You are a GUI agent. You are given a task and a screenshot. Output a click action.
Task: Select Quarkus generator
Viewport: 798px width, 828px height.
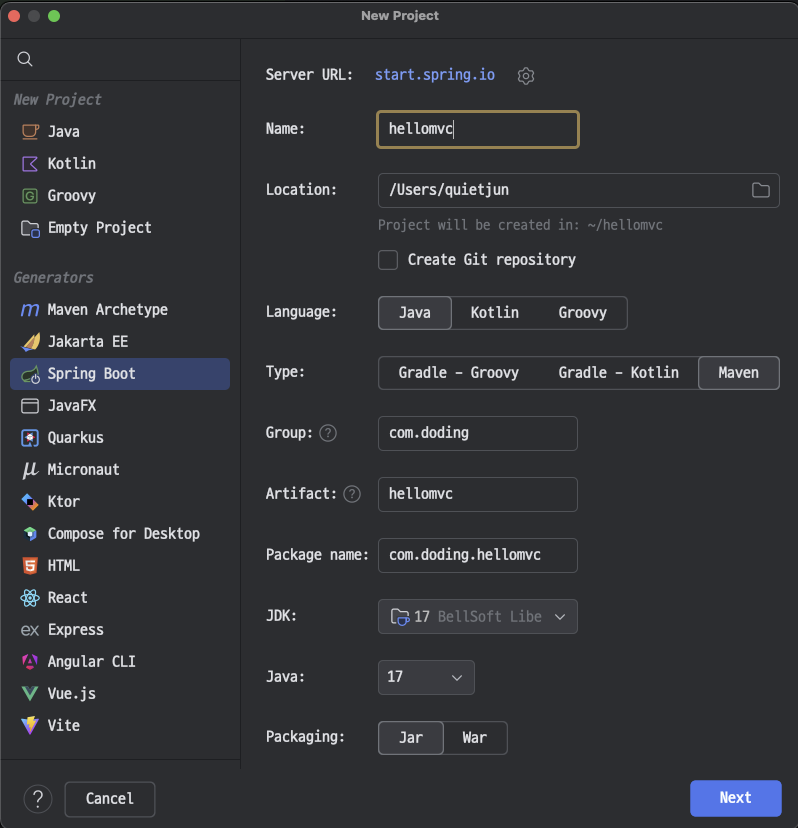120,438
